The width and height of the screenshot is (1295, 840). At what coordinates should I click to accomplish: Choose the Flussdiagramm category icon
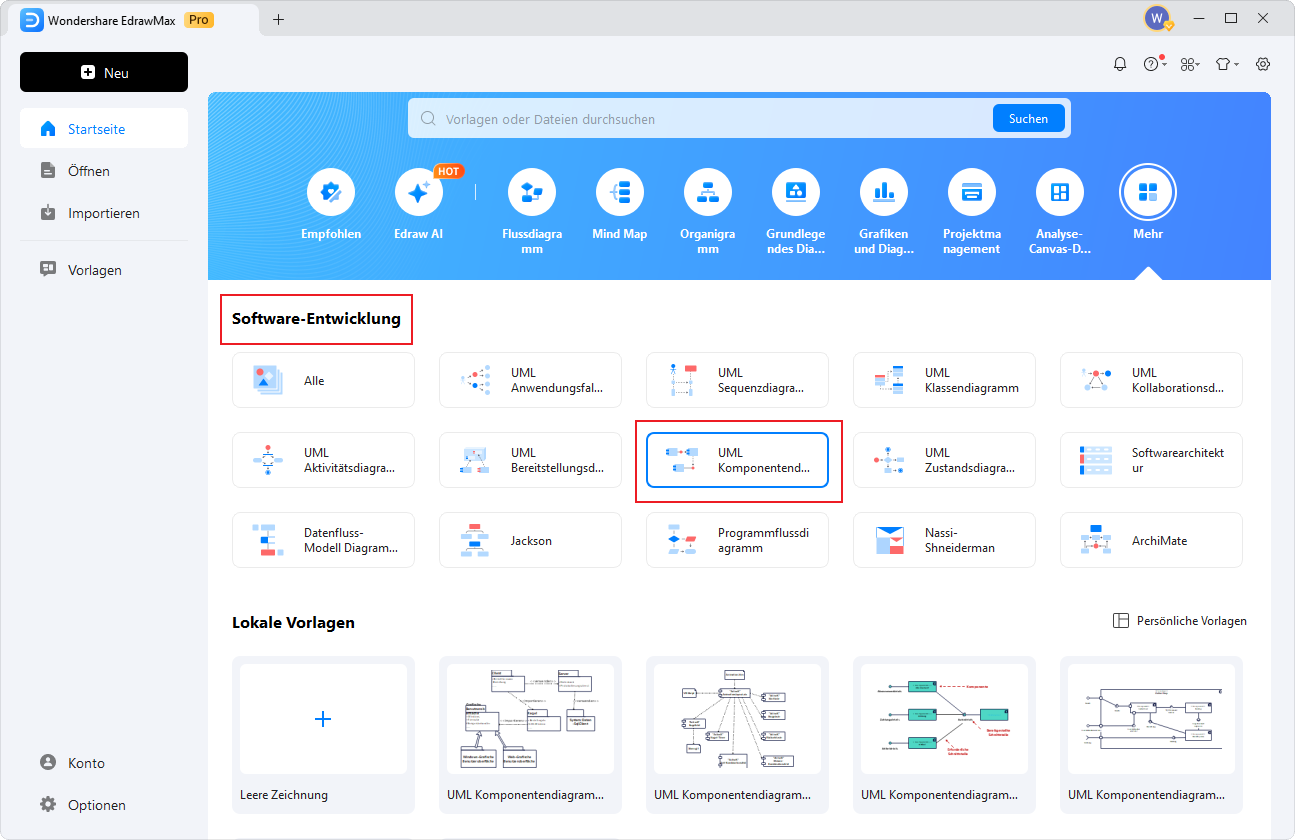[531, 193]
